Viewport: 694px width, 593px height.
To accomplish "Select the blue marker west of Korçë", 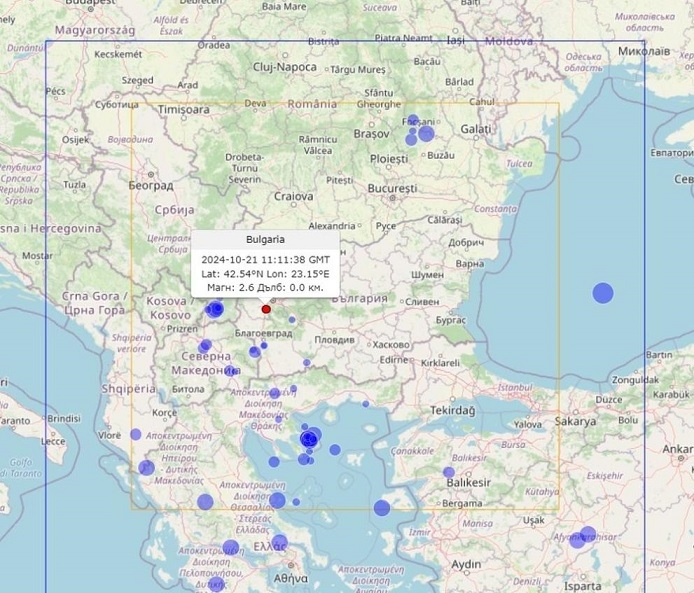I will pyautogui.click(x=136, y=434).
